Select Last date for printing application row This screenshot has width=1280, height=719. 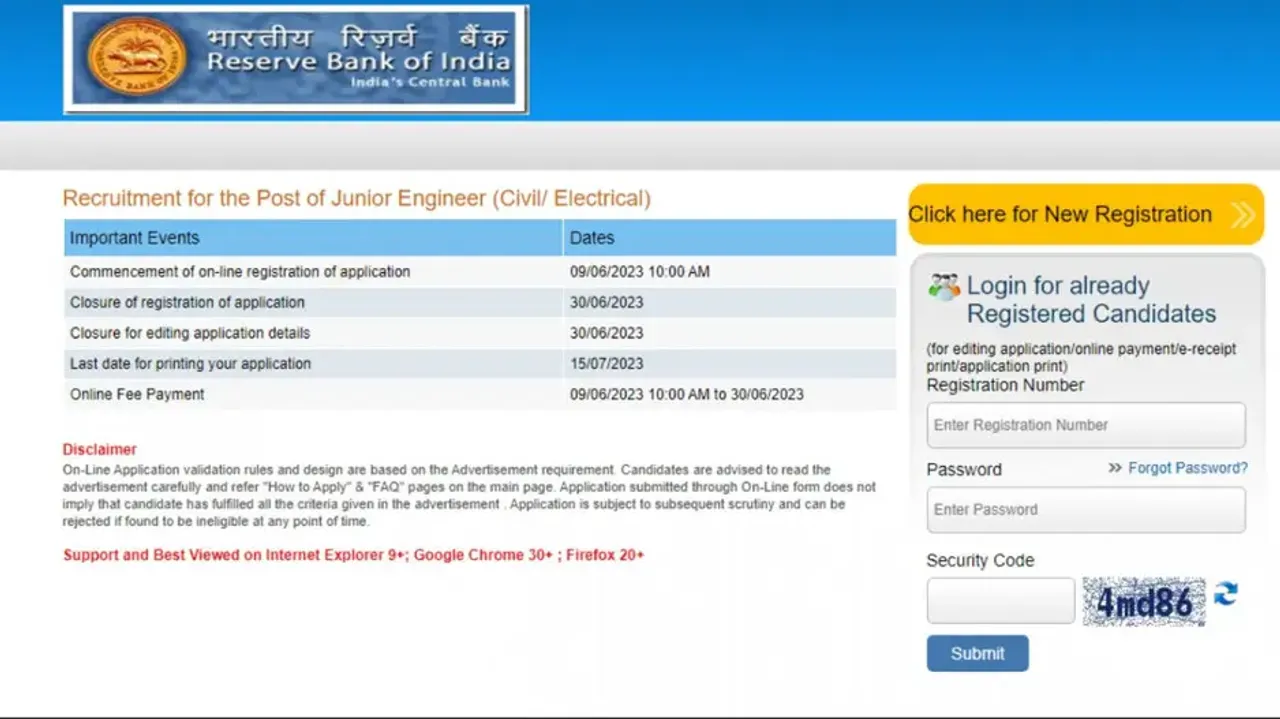(x=190, y=364)
